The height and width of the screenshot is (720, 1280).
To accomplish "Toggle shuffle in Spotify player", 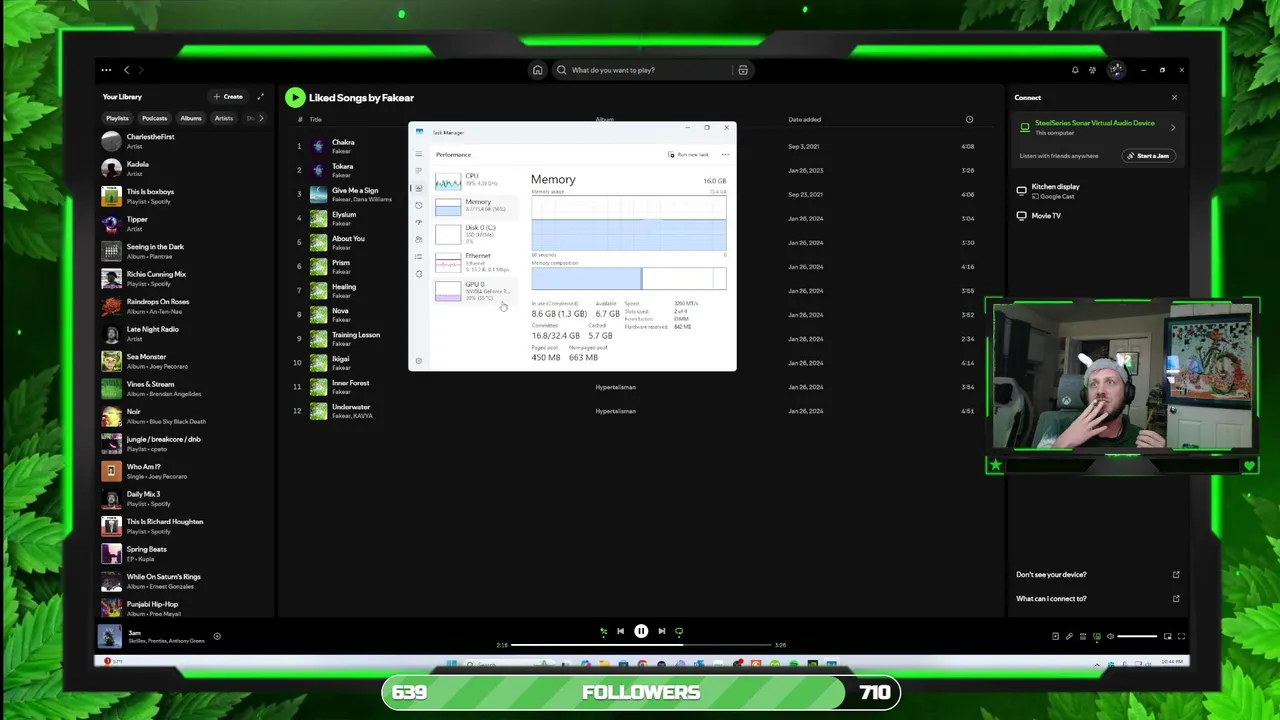I will pyautogui.click(x=603, y=631).
